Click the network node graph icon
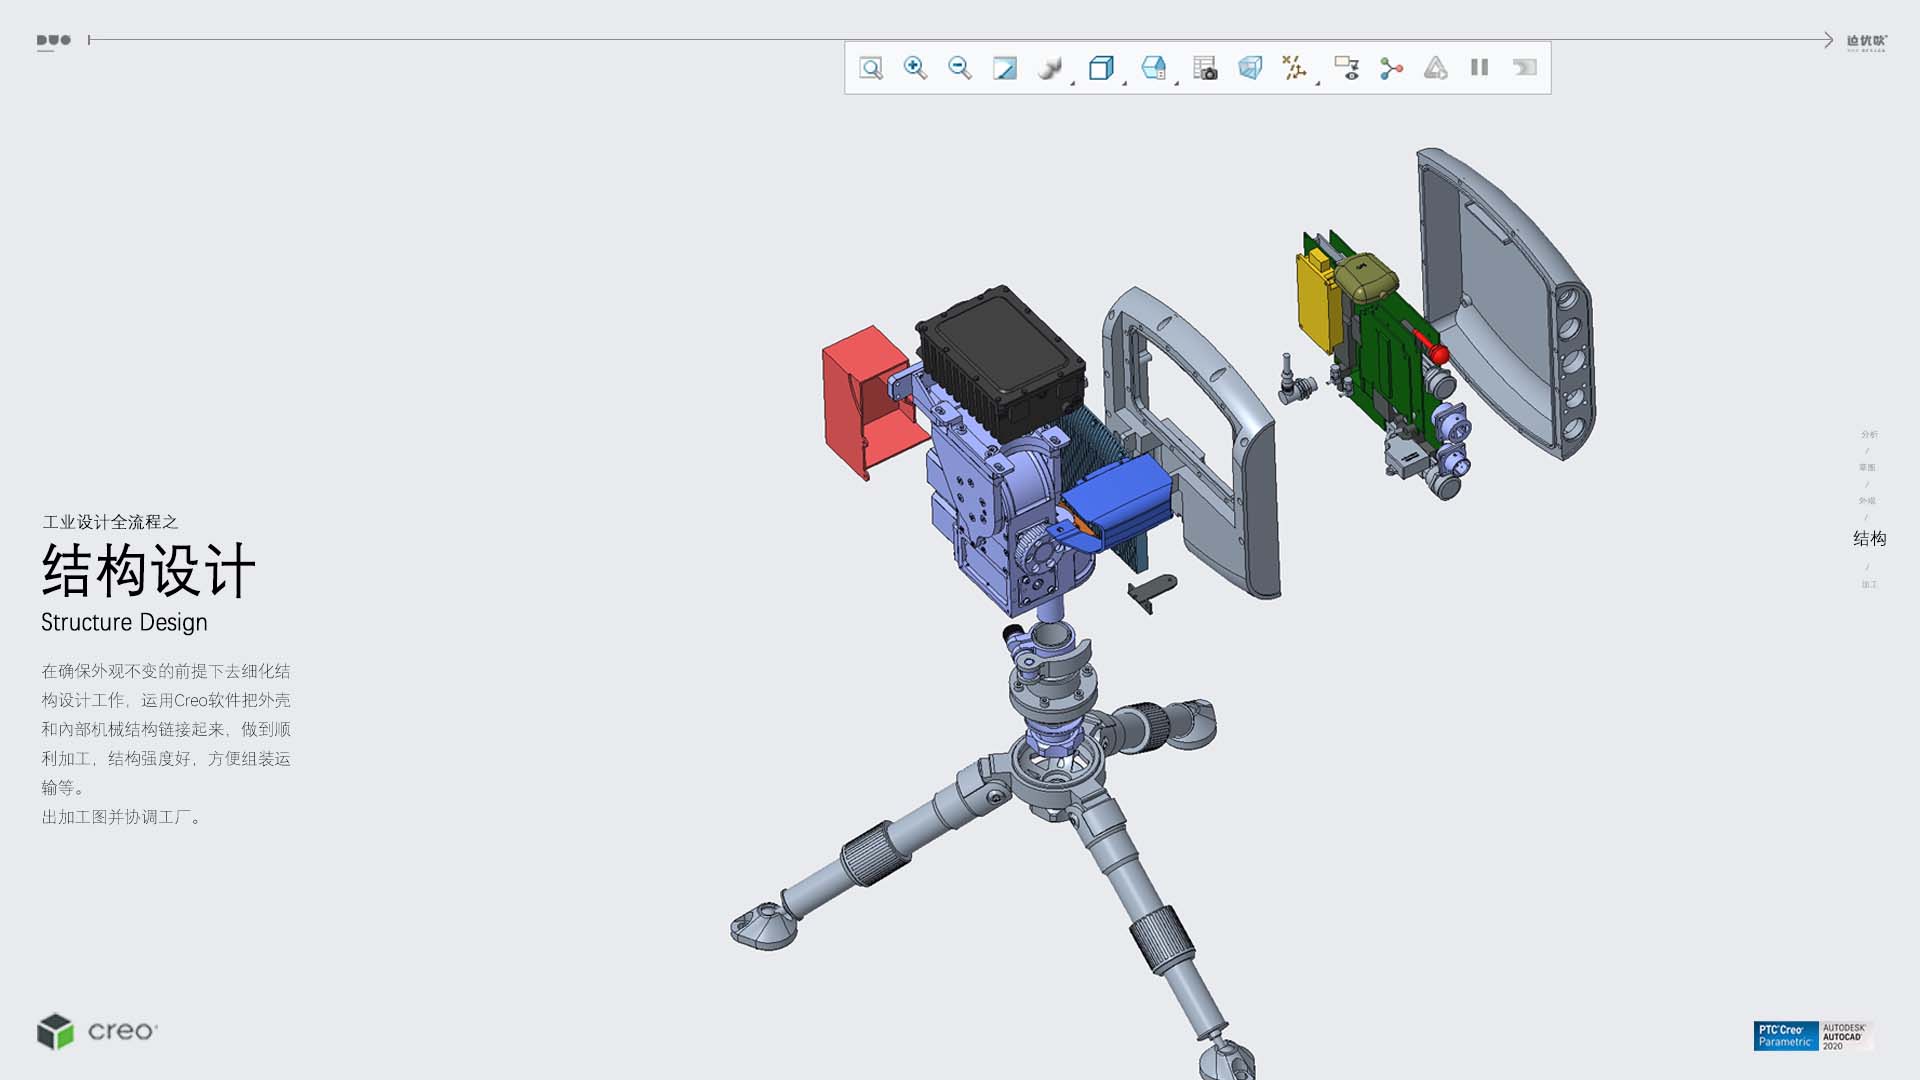1920x1080 pixels. pos(1391,68)
